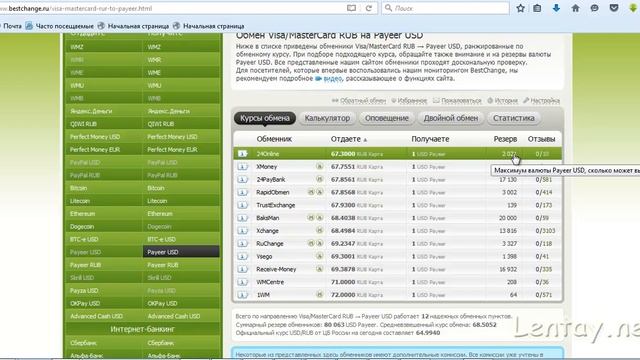Open the 24Online exchanger link
Screen dimensions: 640x360
pyautogui.click(x=268, y=154)
